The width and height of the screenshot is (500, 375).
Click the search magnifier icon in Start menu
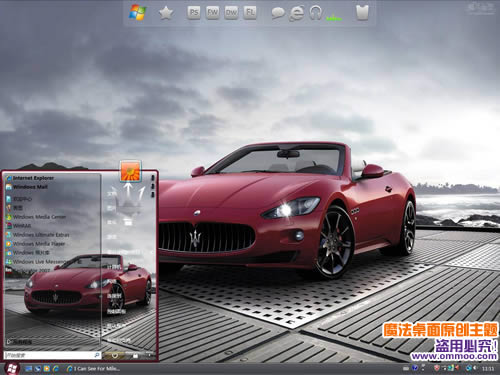(x=97, y=355)
